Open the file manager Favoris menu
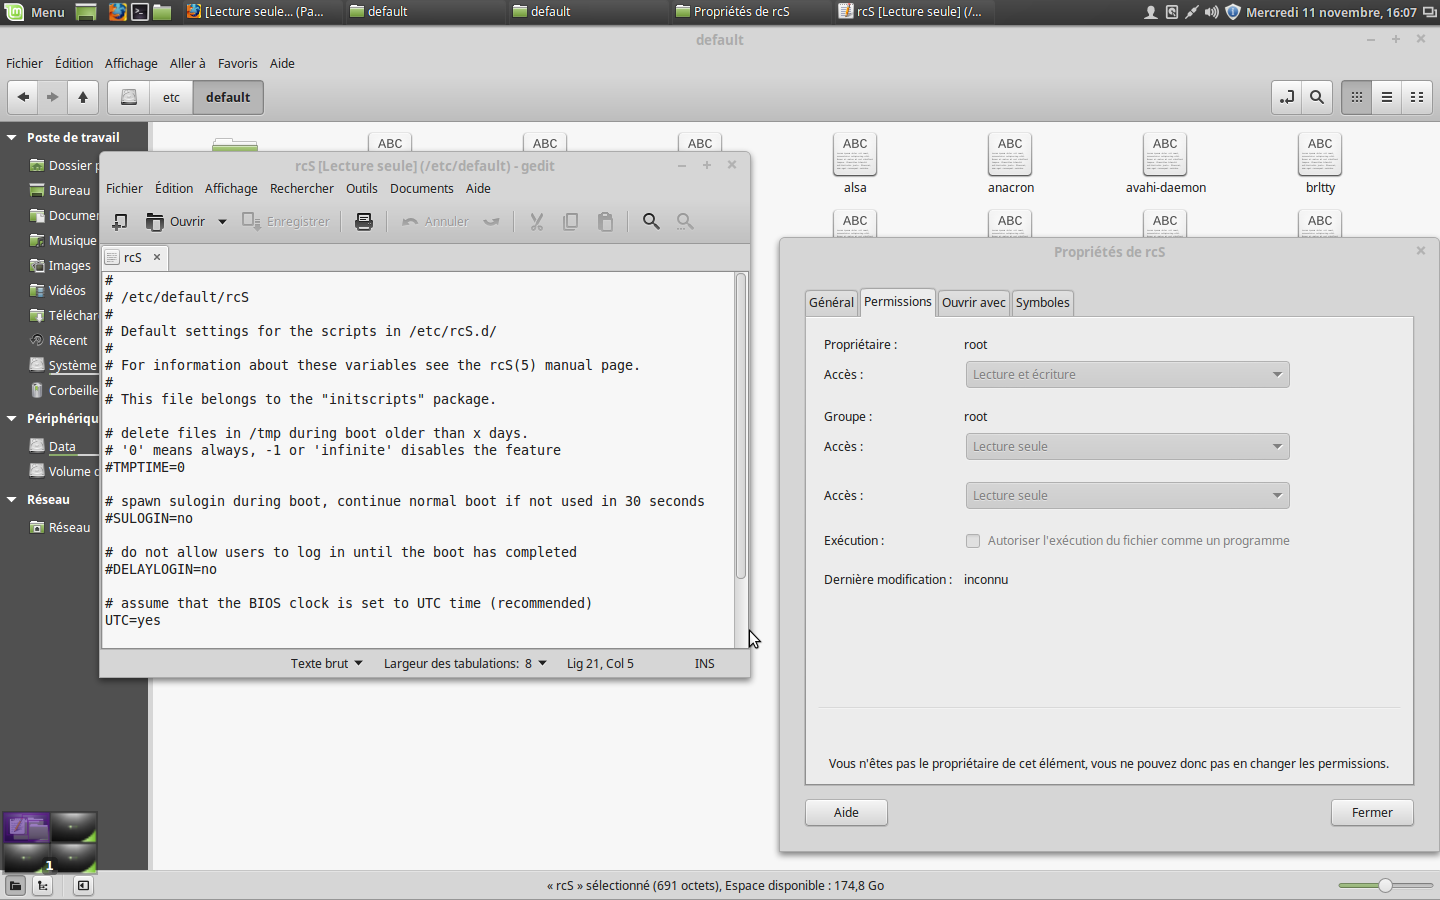Viewport: 1440px width, 900px height. pos(238,63)
